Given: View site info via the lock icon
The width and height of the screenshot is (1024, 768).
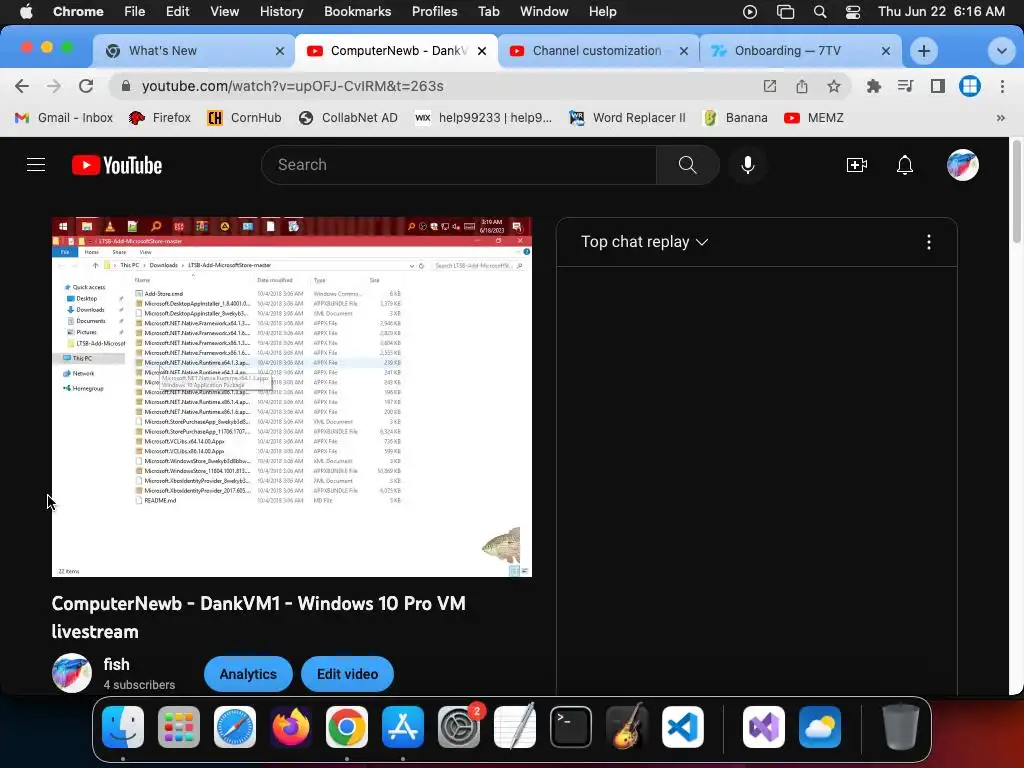Looking at the screenshot, I should (126, 86).
